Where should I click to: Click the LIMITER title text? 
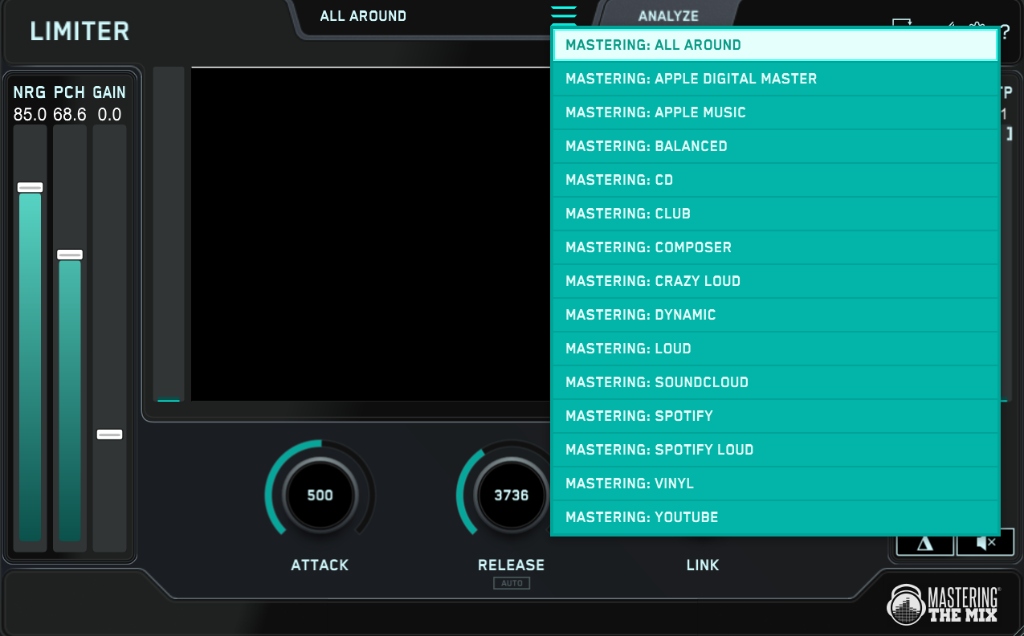80,31
